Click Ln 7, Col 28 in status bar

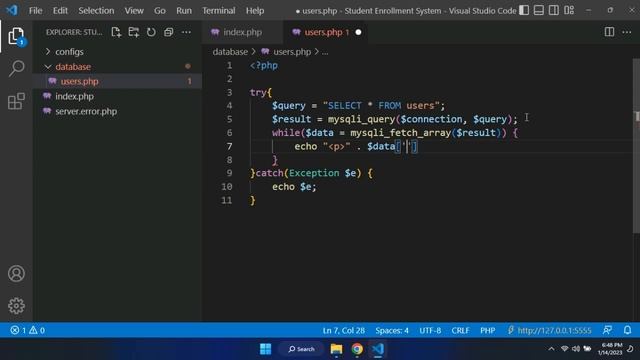coord(344,330)
